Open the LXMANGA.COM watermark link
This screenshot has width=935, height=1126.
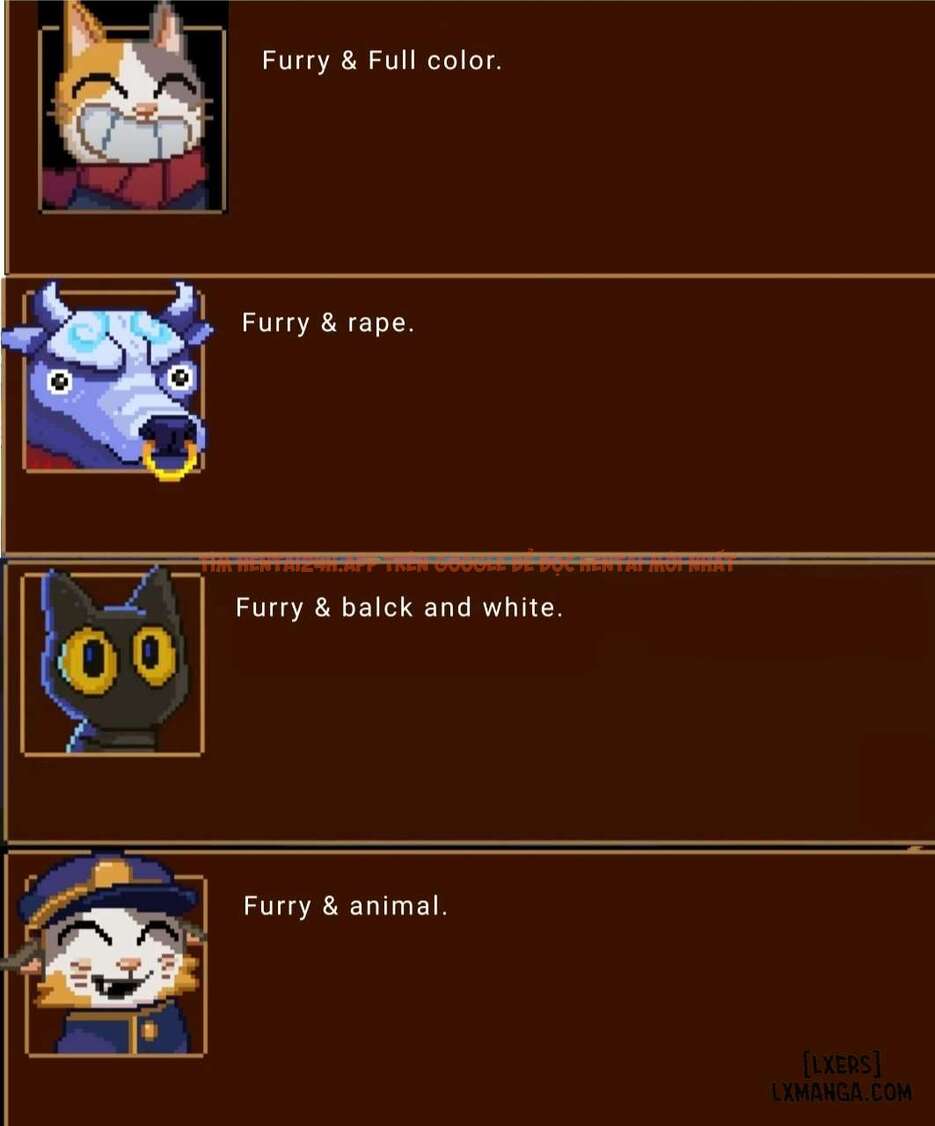pyautogui.click(x=842, y=1092)
